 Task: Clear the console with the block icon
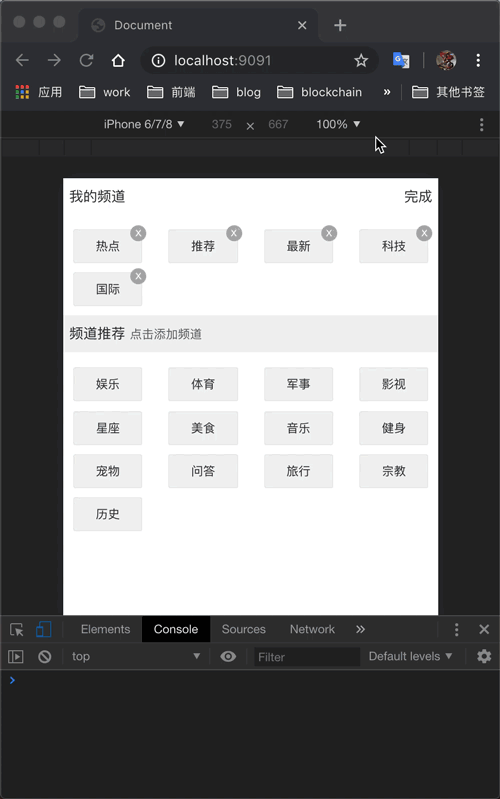45,656
